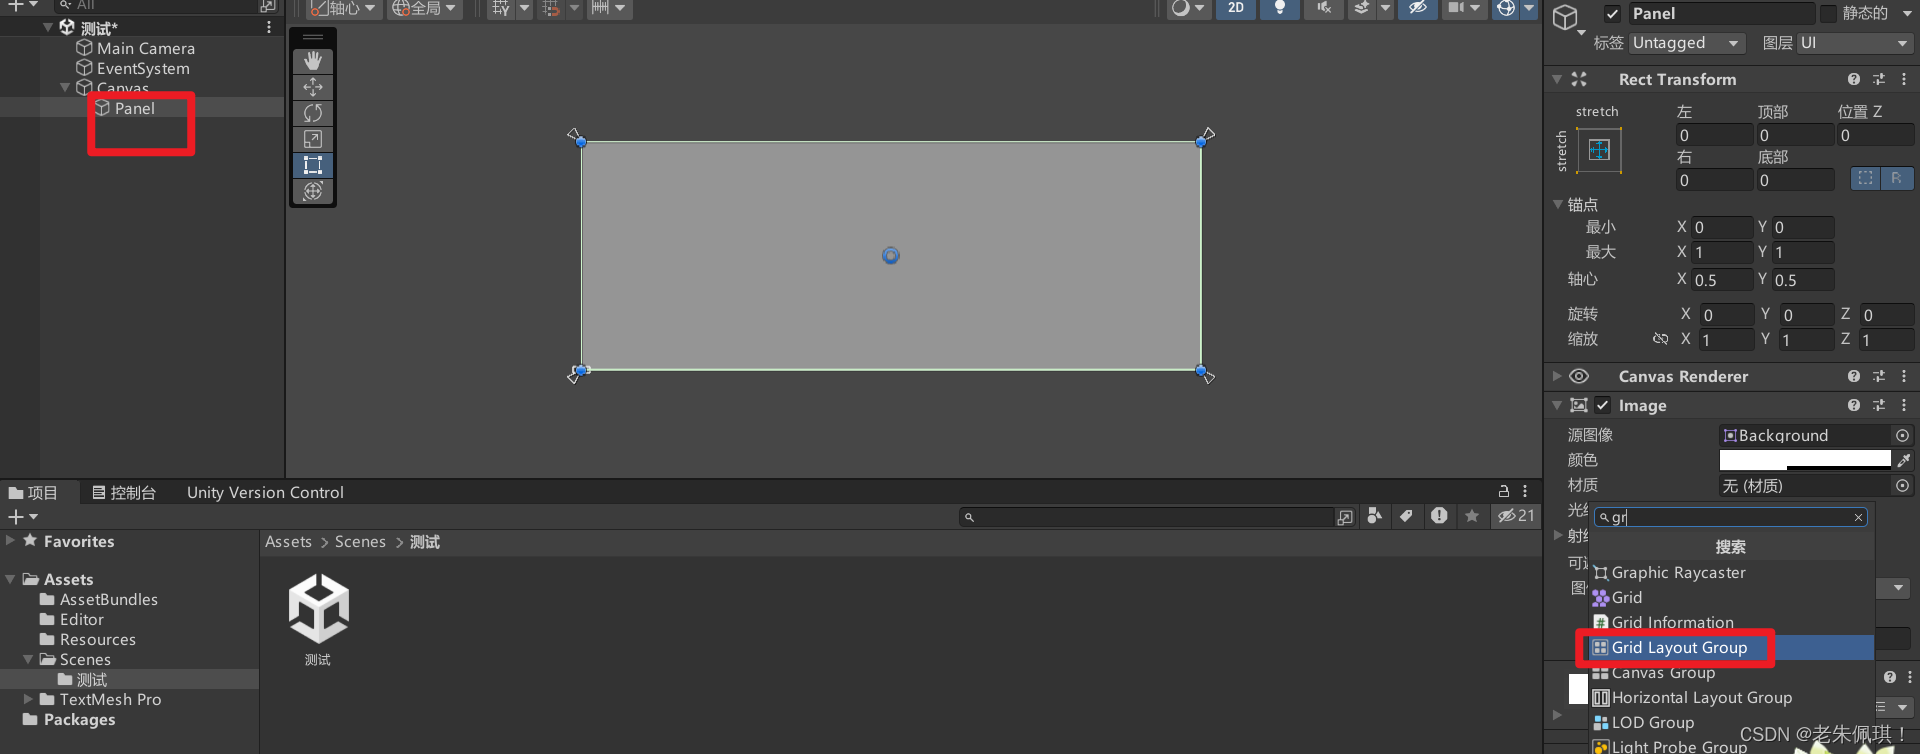
Task: Select the Rect tool
Action: [313, 165]
